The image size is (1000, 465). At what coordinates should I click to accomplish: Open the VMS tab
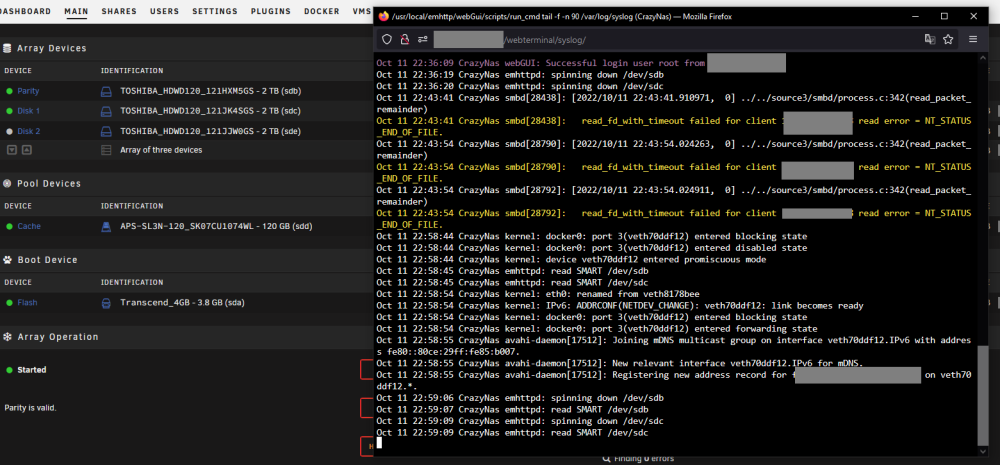[362, 11]
